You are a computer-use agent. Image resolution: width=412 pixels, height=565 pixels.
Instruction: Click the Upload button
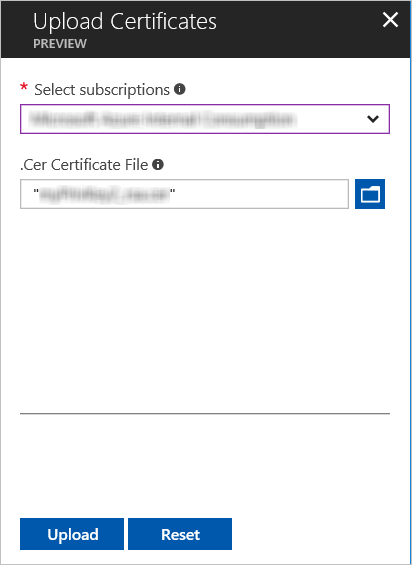(72, 534)
